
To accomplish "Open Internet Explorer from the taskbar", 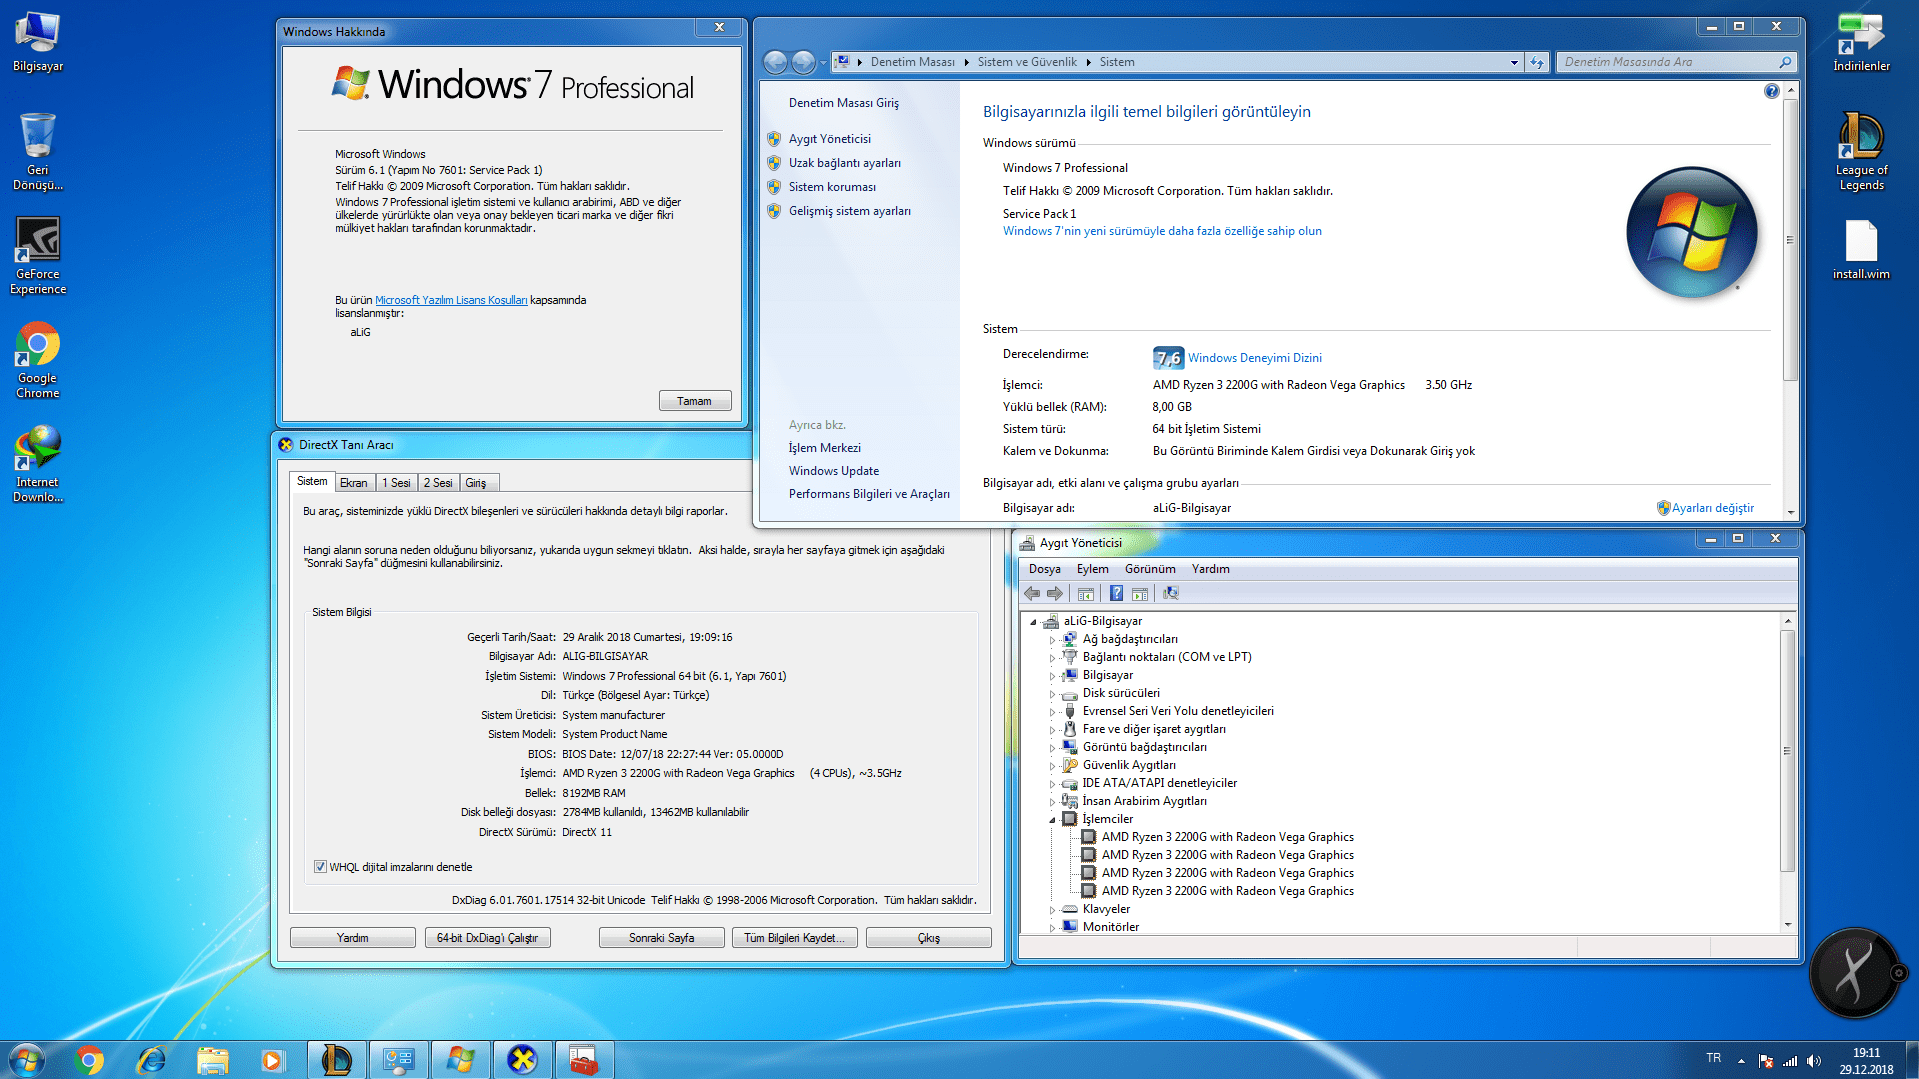I will (x=151, y=1059).
